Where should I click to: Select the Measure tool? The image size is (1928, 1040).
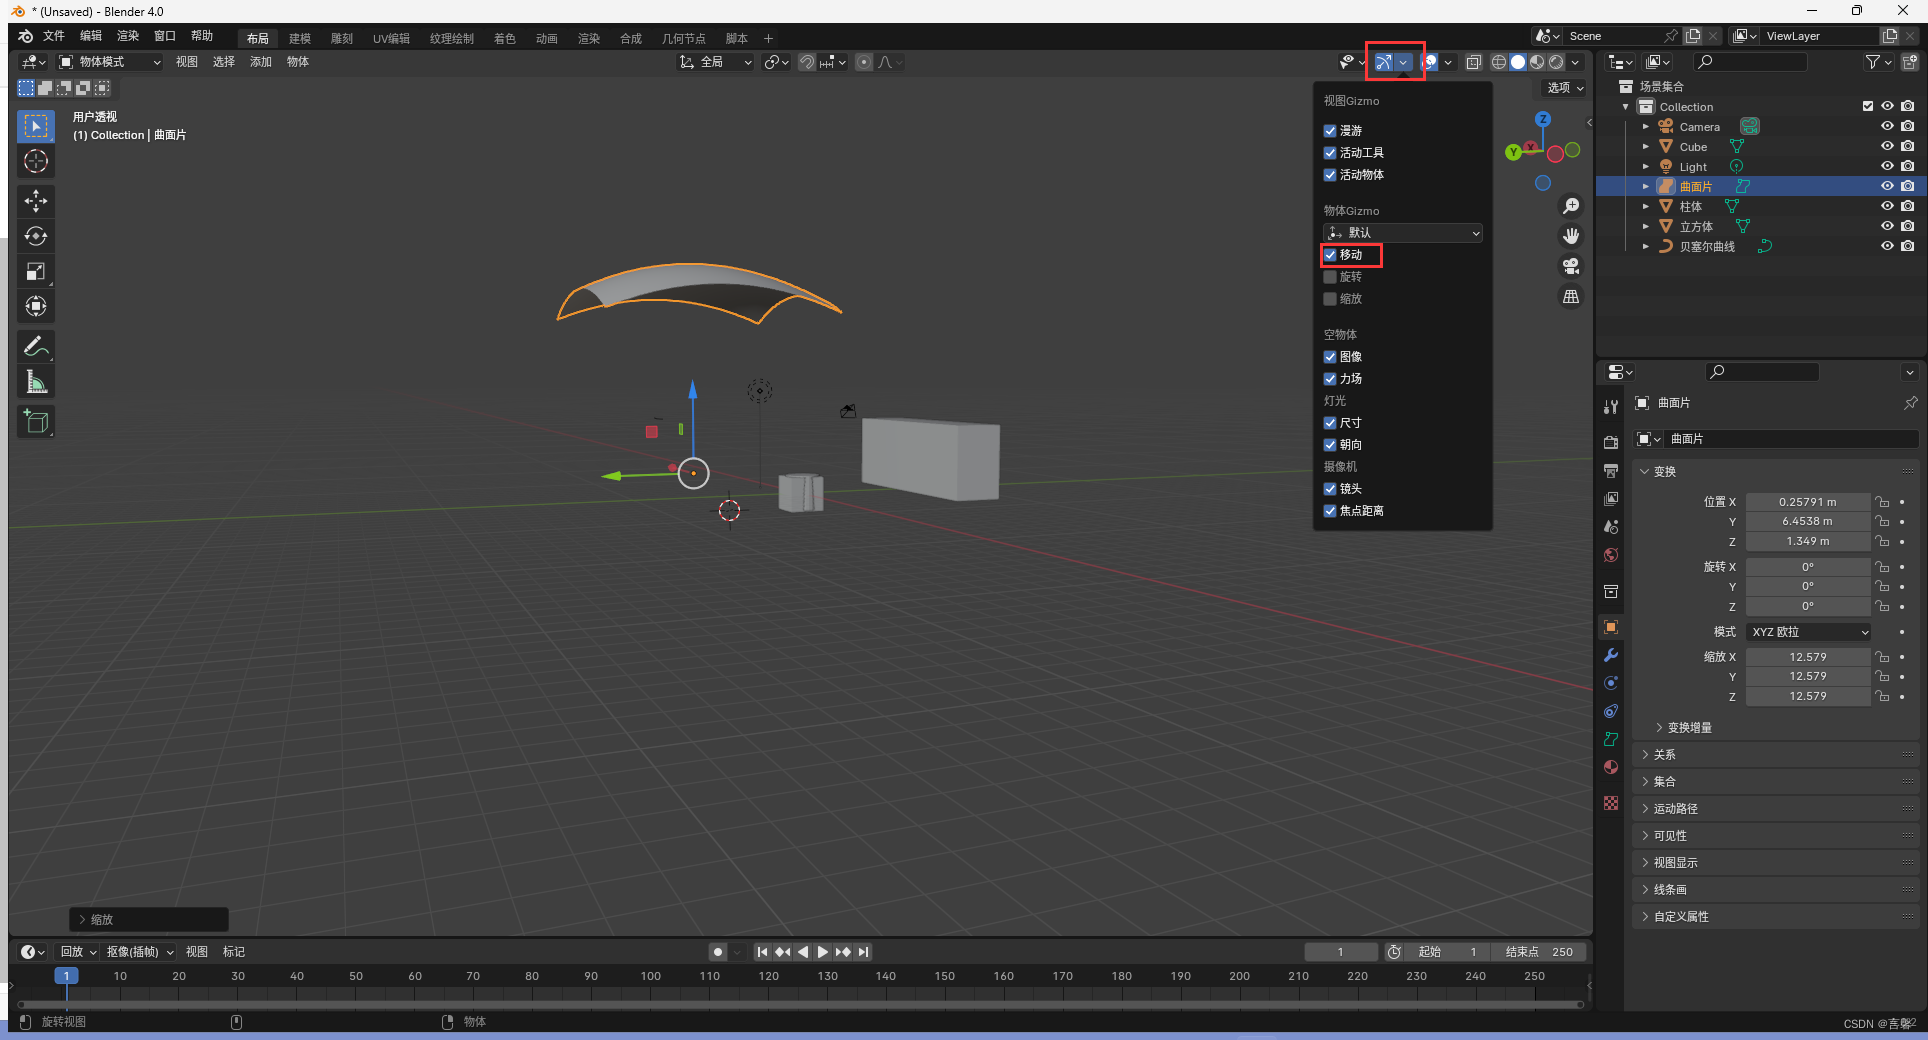tap(36, 381)
